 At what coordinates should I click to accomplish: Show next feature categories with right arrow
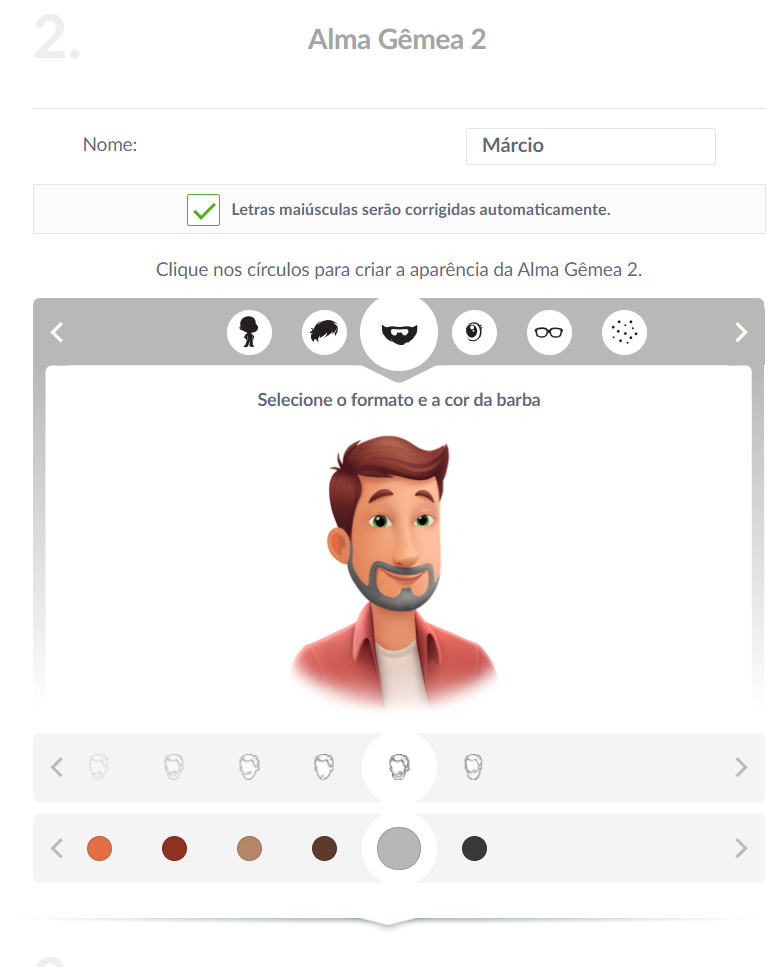click(741, 333)
